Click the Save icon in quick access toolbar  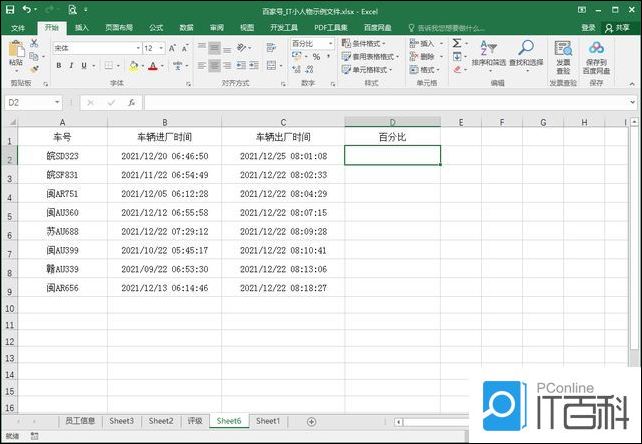pos(10,9)
